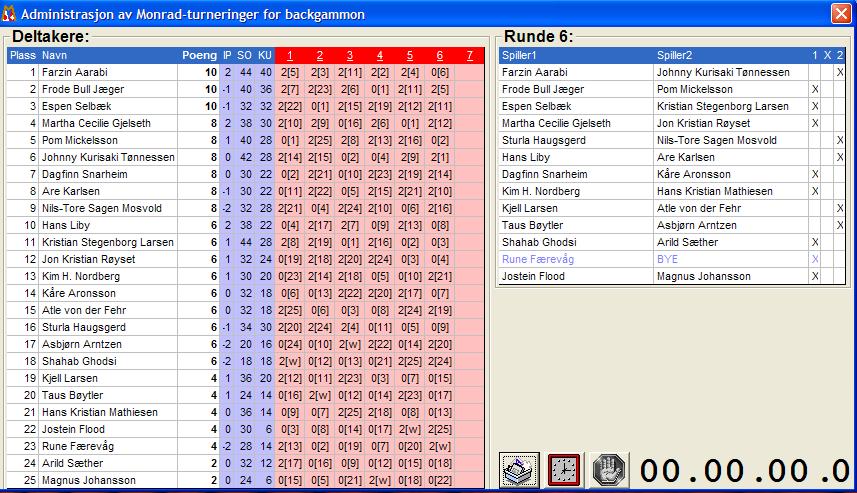This screenshot has width=857, height=493.
Task: Click the printer icon button
Action: pos(518,470)
